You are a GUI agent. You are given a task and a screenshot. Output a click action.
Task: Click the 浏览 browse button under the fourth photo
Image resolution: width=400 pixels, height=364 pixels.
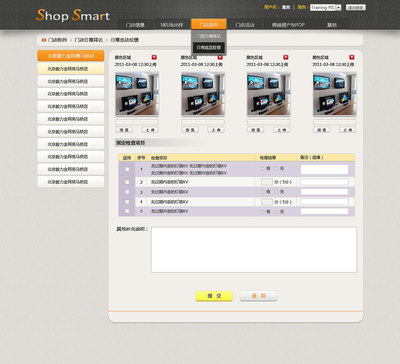[322, 130]
